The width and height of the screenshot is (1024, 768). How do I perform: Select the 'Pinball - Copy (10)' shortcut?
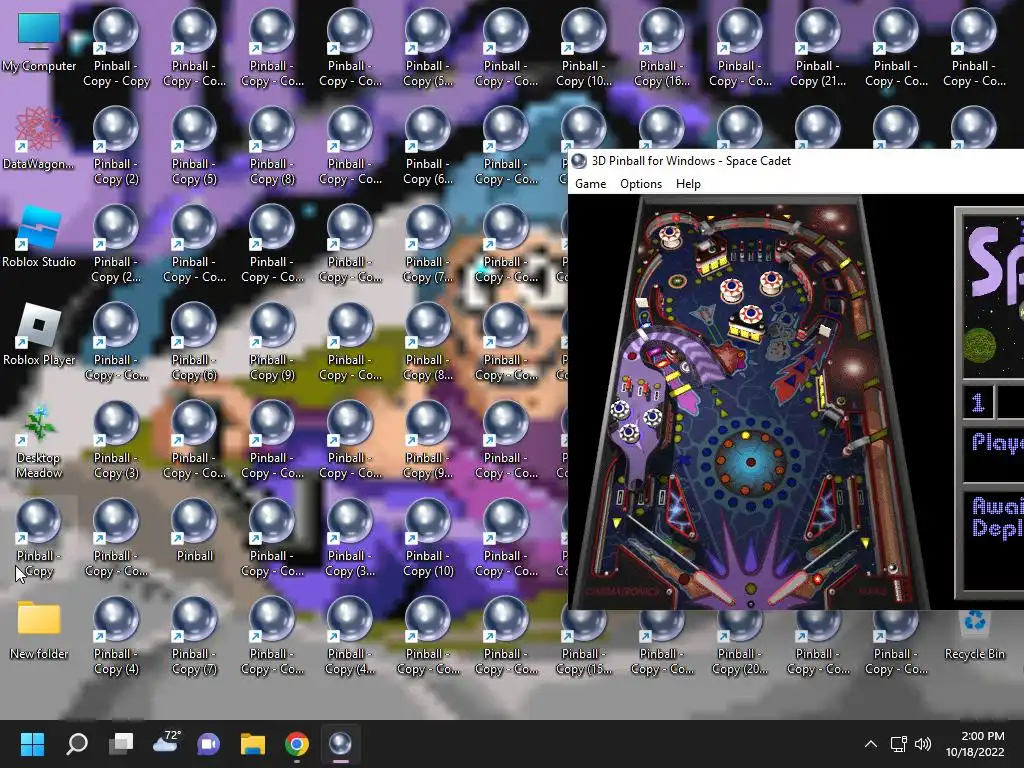428,538
